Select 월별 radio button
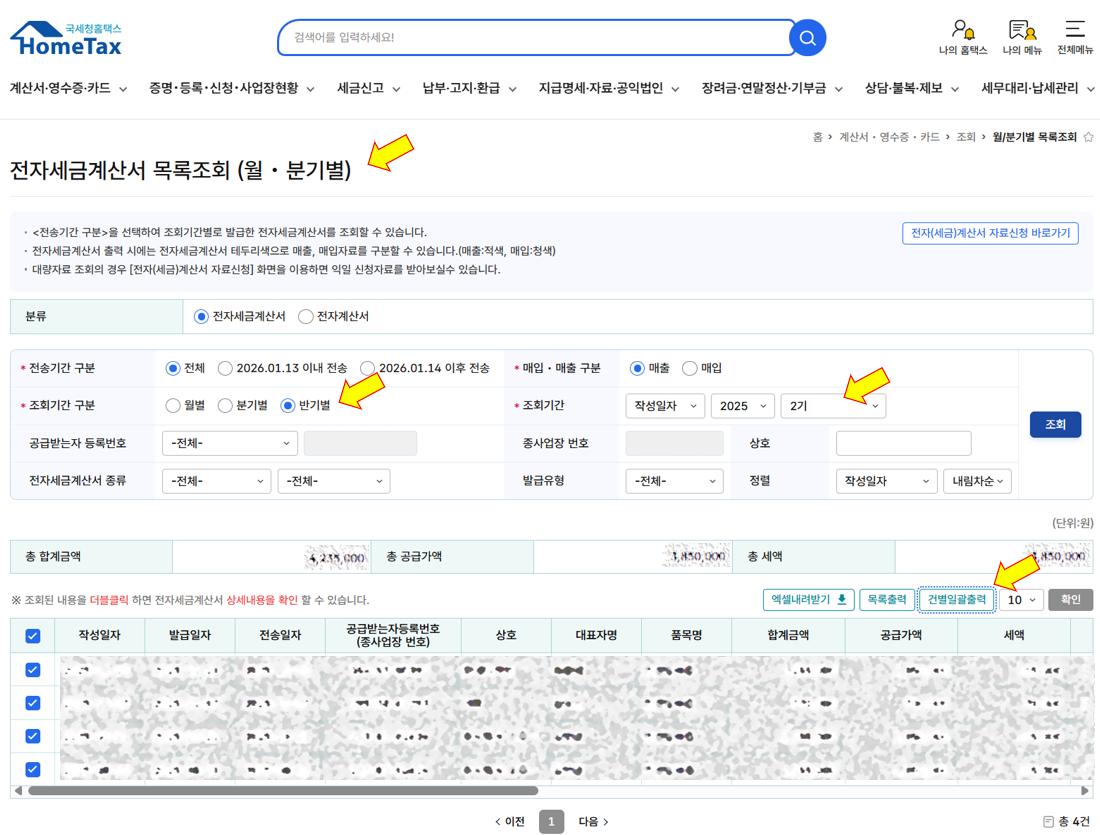 [173, 406]
